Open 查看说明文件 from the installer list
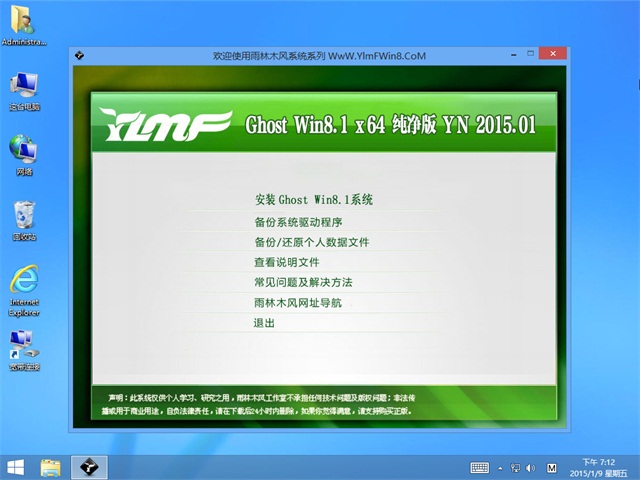The height and width of the screenshot is (480, 640). point(287,262)
